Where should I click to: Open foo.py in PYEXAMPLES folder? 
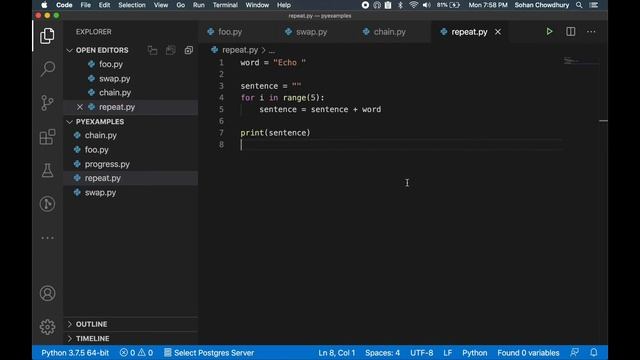[x=97, y=150]
